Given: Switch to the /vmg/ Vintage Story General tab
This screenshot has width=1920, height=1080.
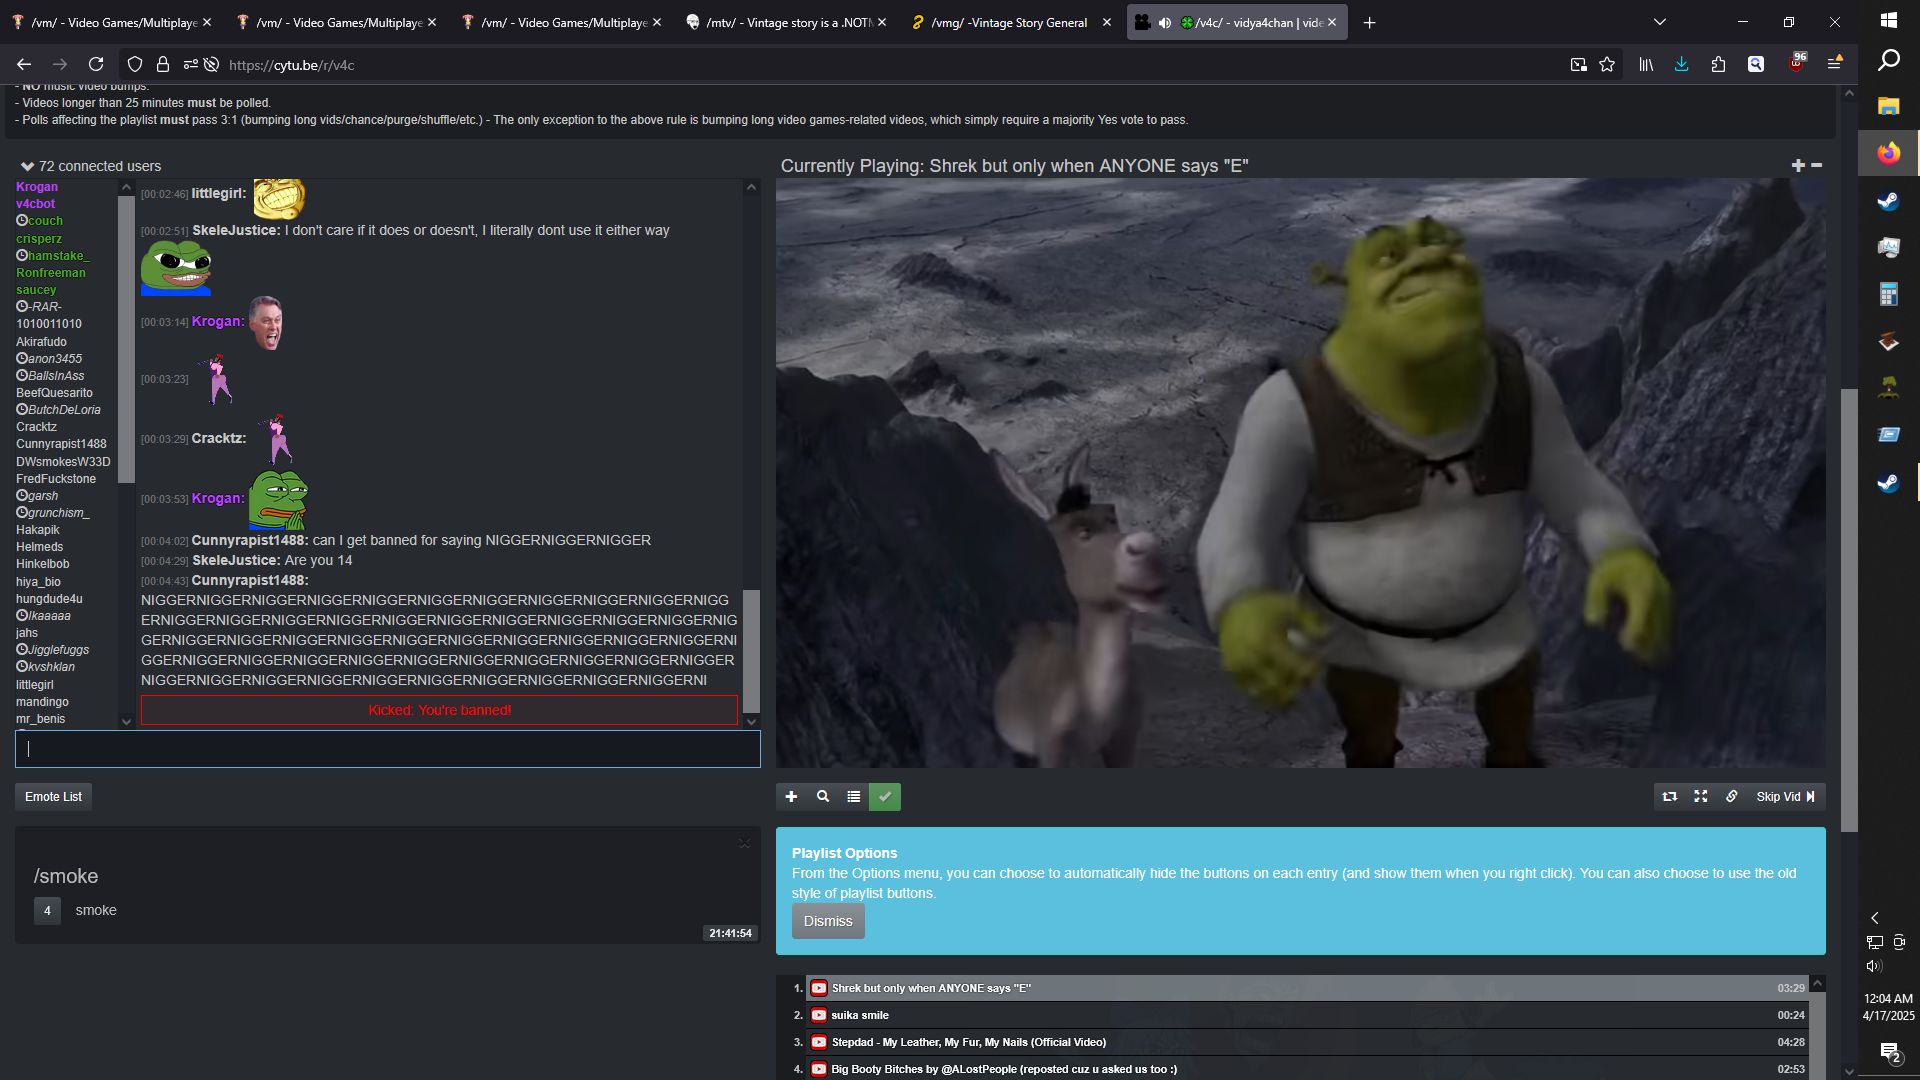Looking at the screenshot, I should tap(1012, 22).
